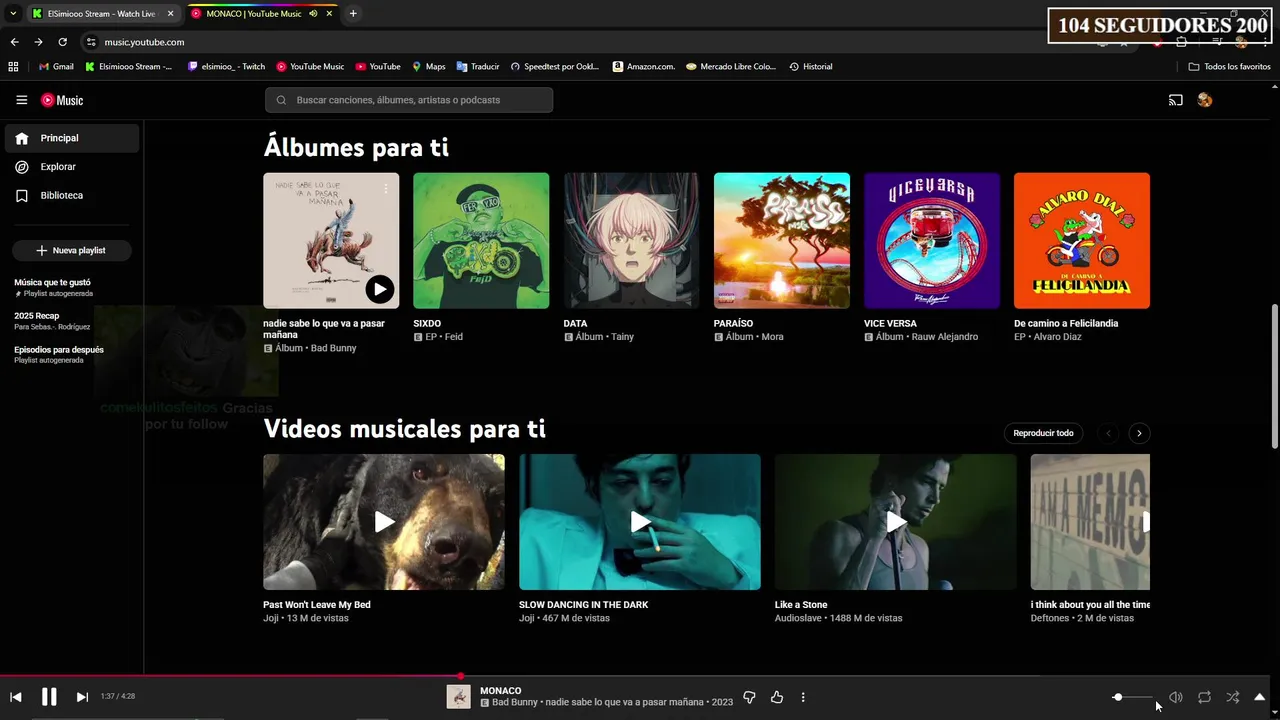This screenshot has height=720, width=1280.
Task: Open the cast to device icon
Action: [1176, 100]
